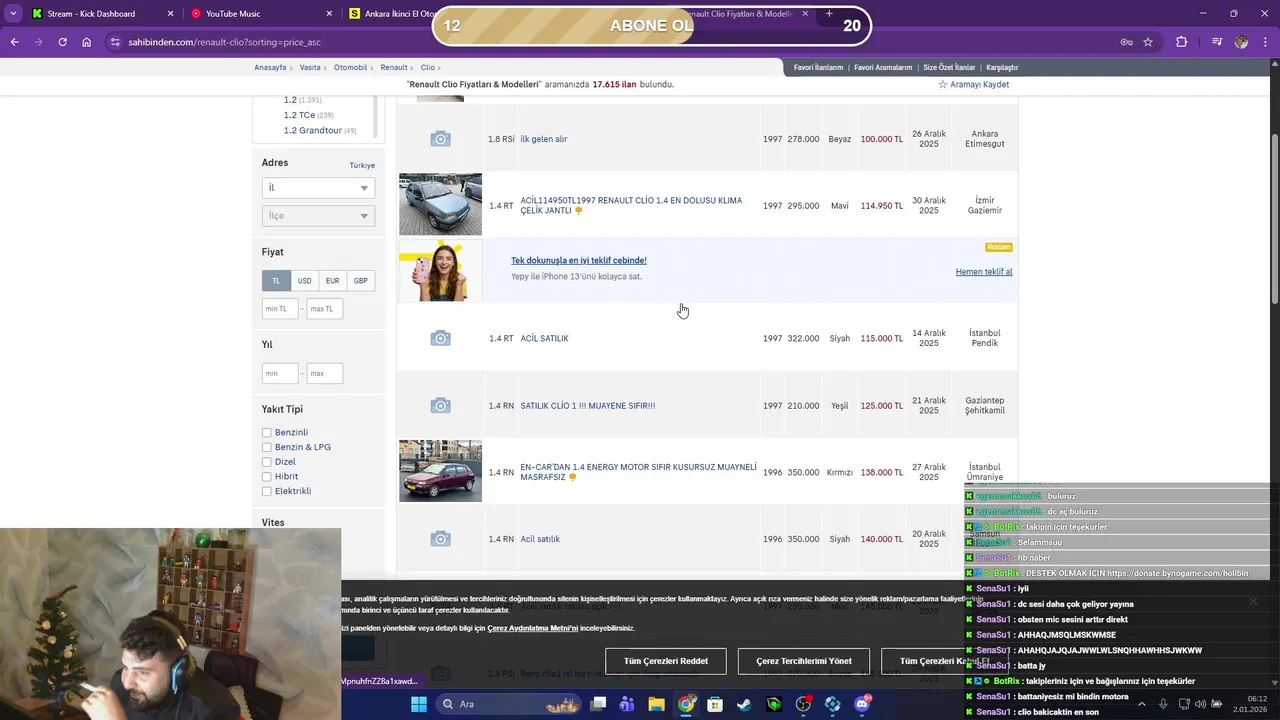Image resolution: width=1280 pixels, height=720 pixels.
Task: Open the EN-CAR'DAN 1.4 ENERGY MOTOR listing
Action: click(x=638, y=472)
